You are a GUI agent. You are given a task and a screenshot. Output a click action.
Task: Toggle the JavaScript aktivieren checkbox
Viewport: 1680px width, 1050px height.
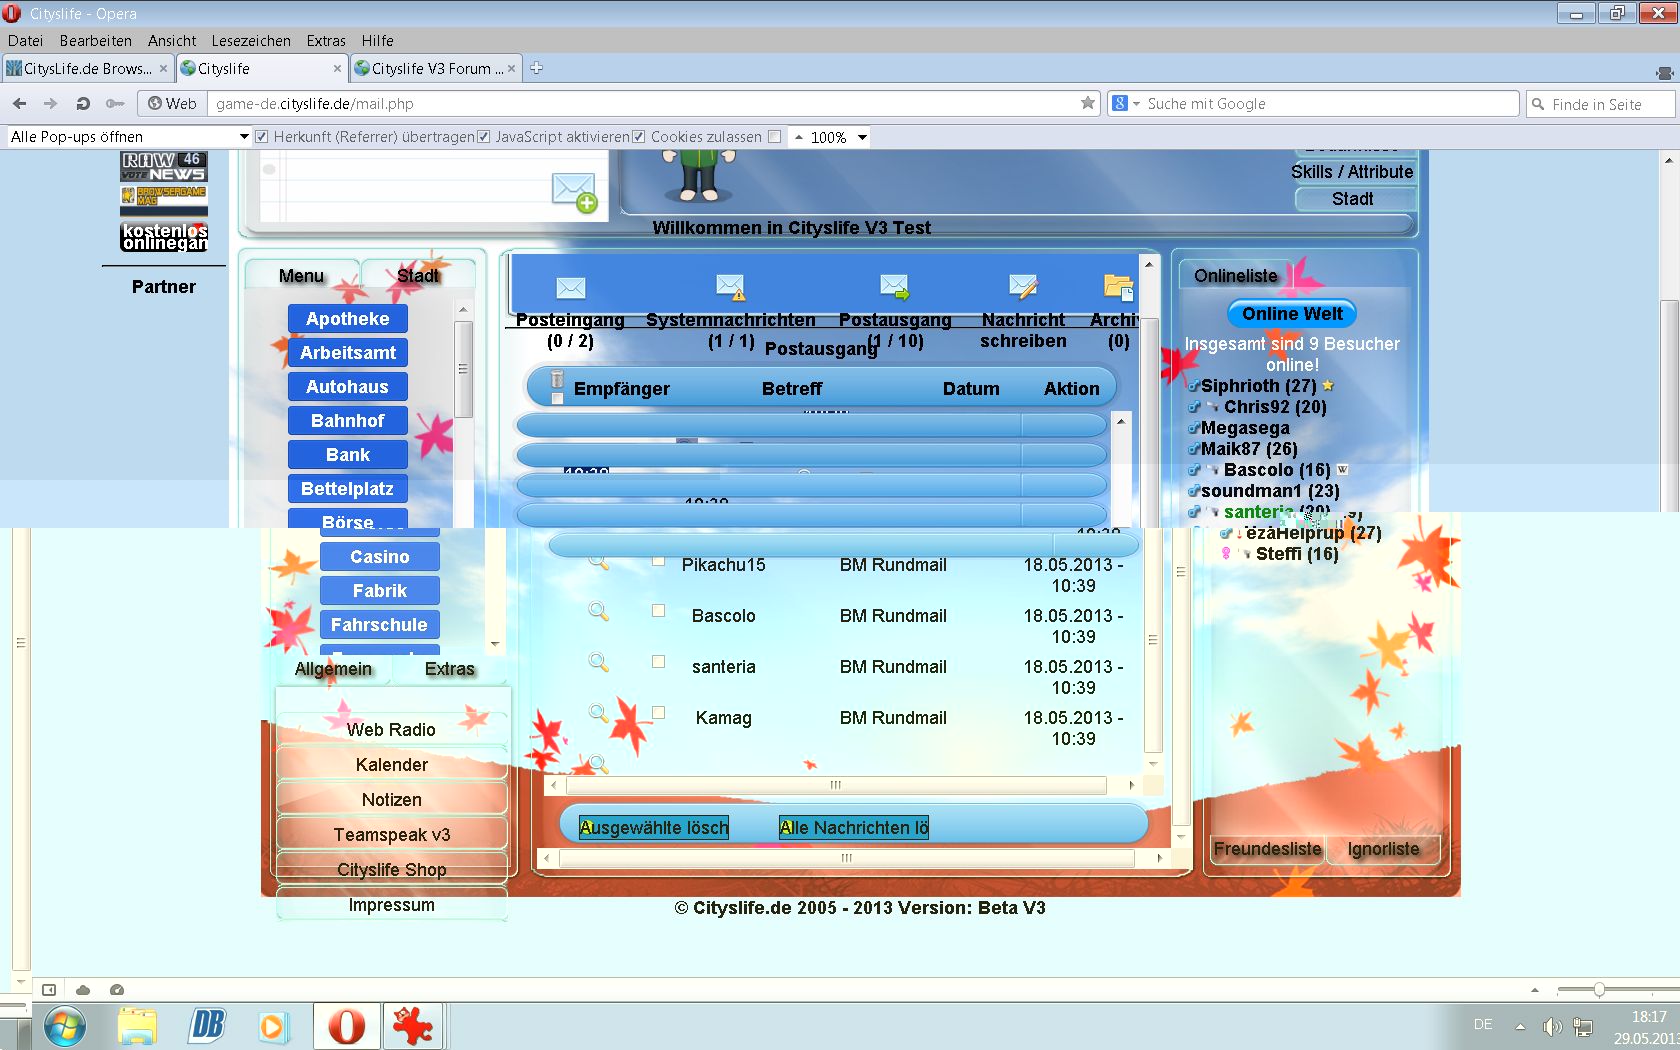[x=484, y=137]
